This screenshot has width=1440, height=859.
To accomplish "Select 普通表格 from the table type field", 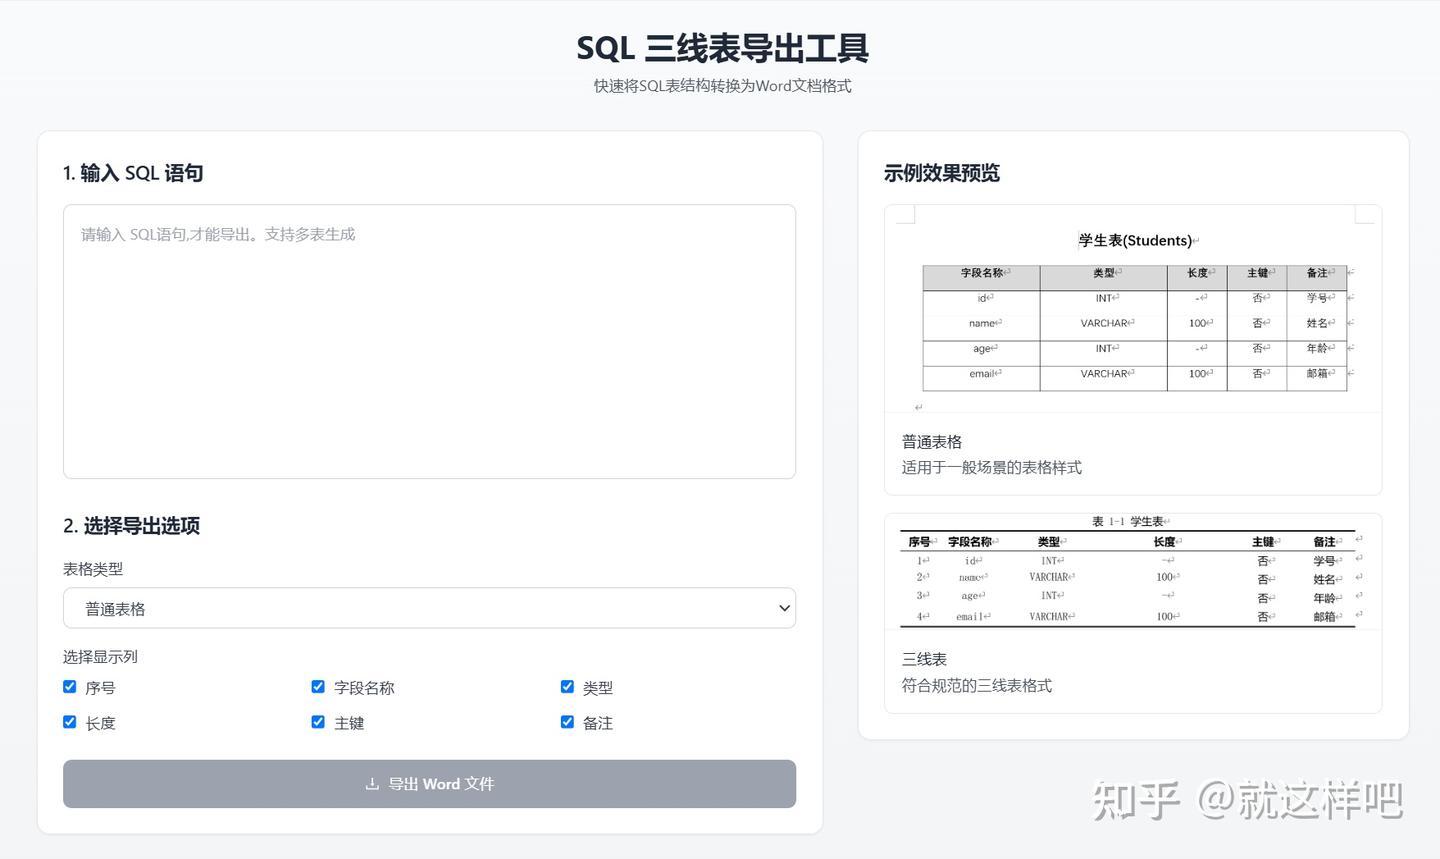I will (429, 607).
